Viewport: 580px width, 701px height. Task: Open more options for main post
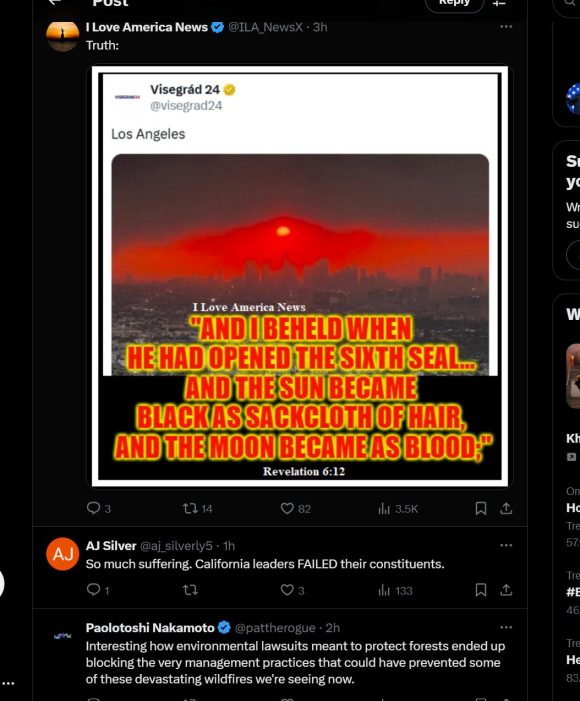(x=506, y=27)
